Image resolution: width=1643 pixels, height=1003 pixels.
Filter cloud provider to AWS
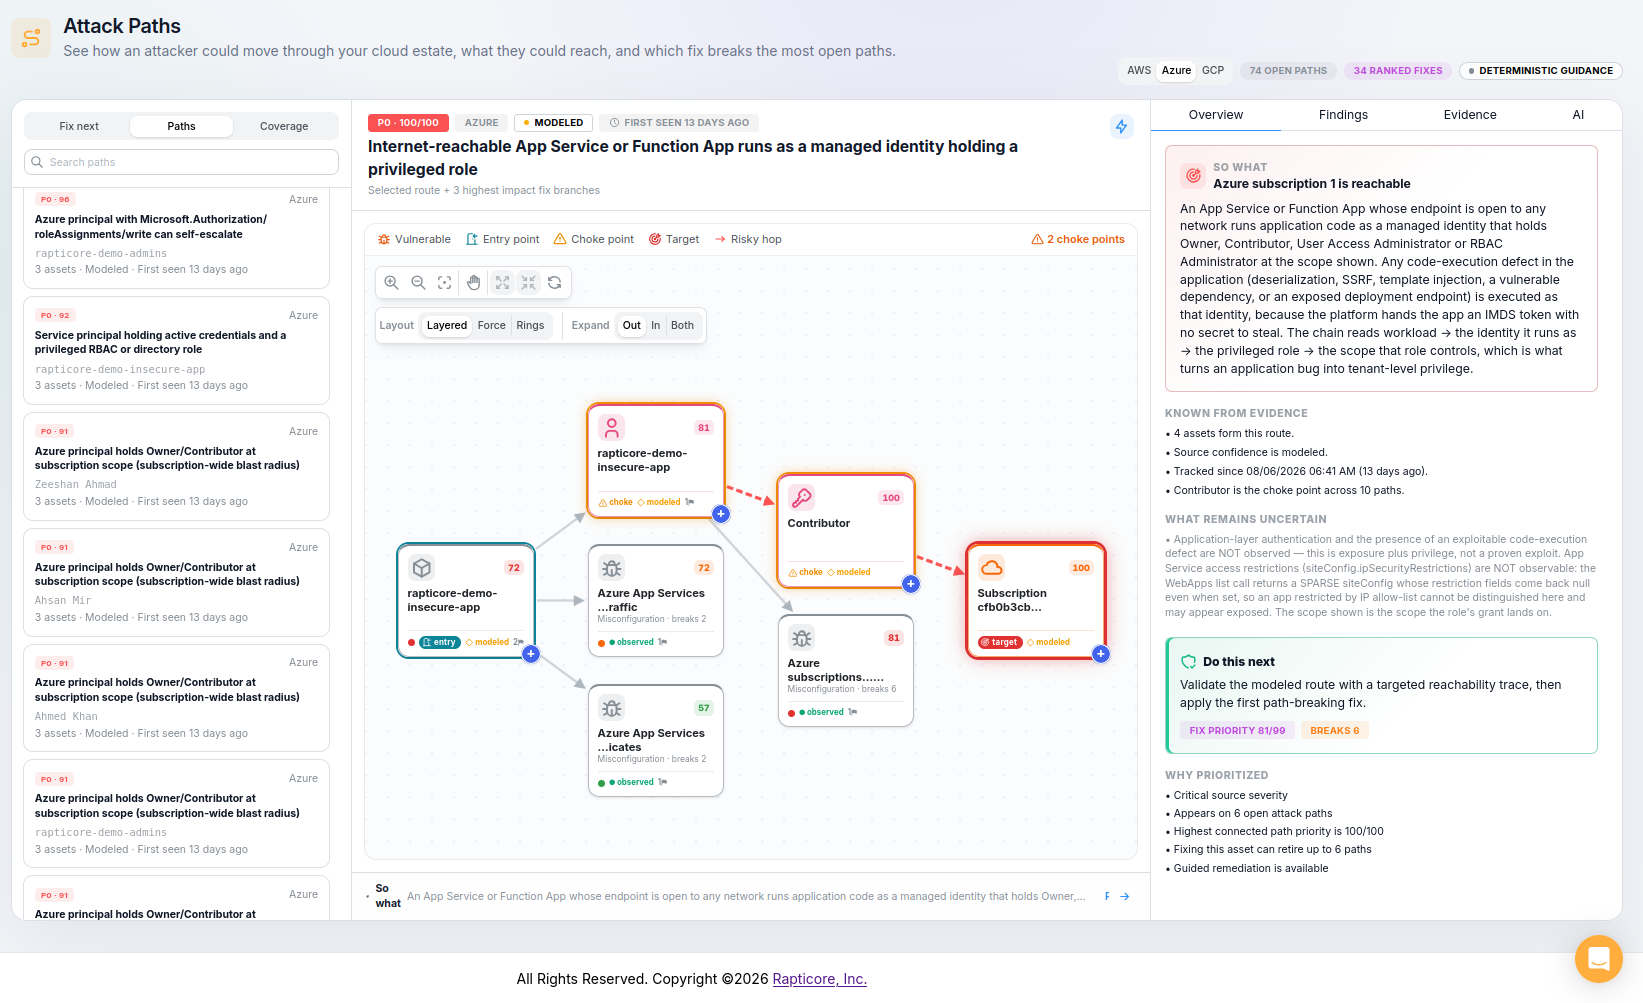click(x=1139, y=71)
